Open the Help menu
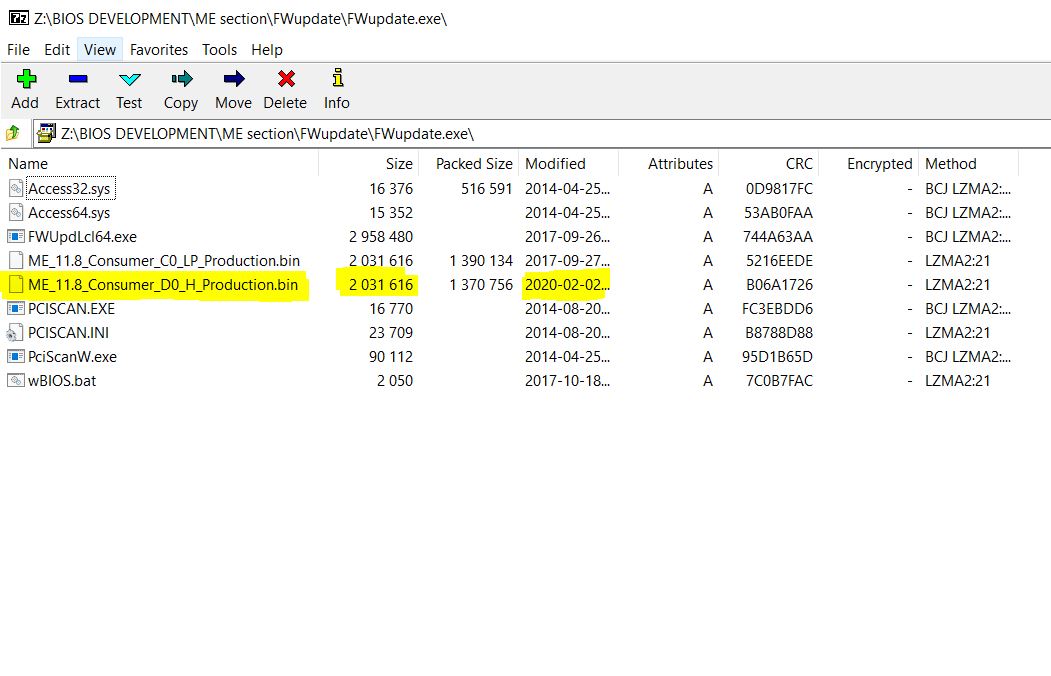This screenshot has width=1051, height=676. click(267, 50)
